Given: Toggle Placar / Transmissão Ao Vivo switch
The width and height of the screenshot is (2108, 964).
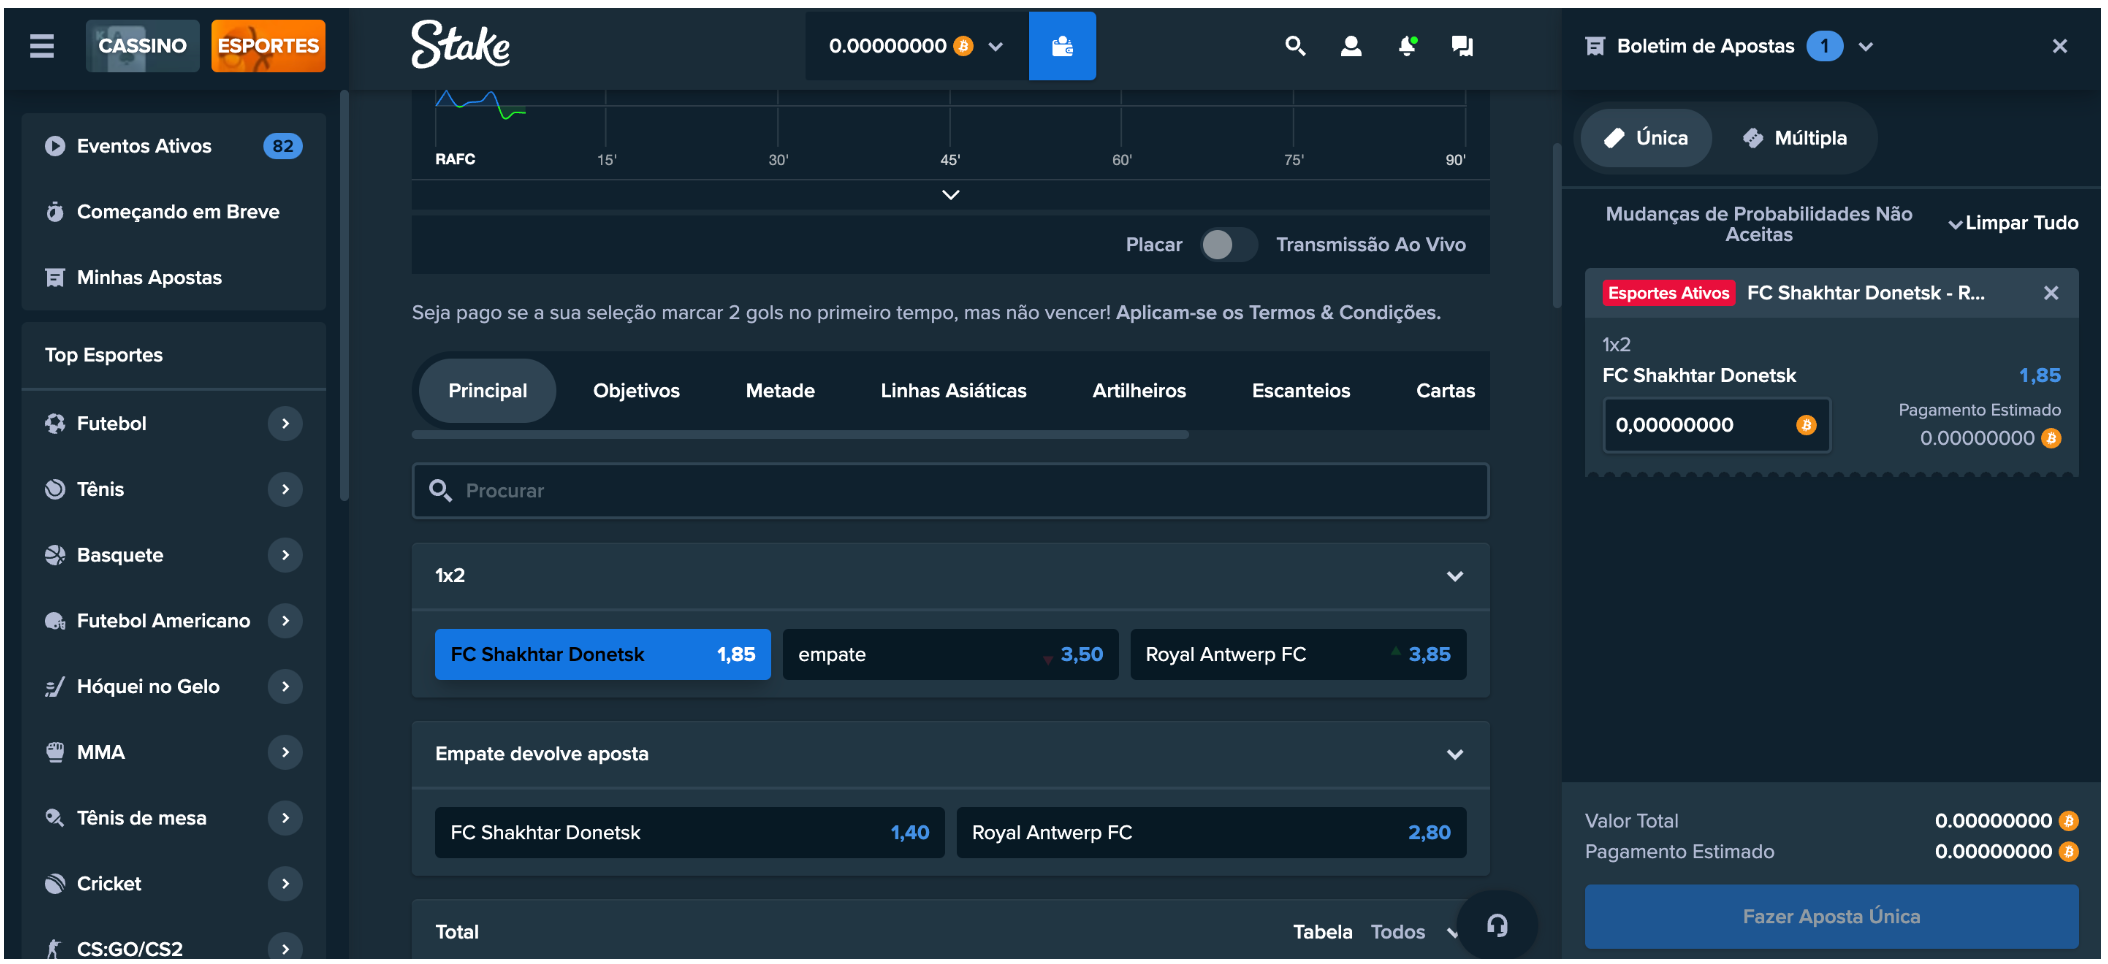Looking at the screenshot, I should click(x=1229, y=245).
